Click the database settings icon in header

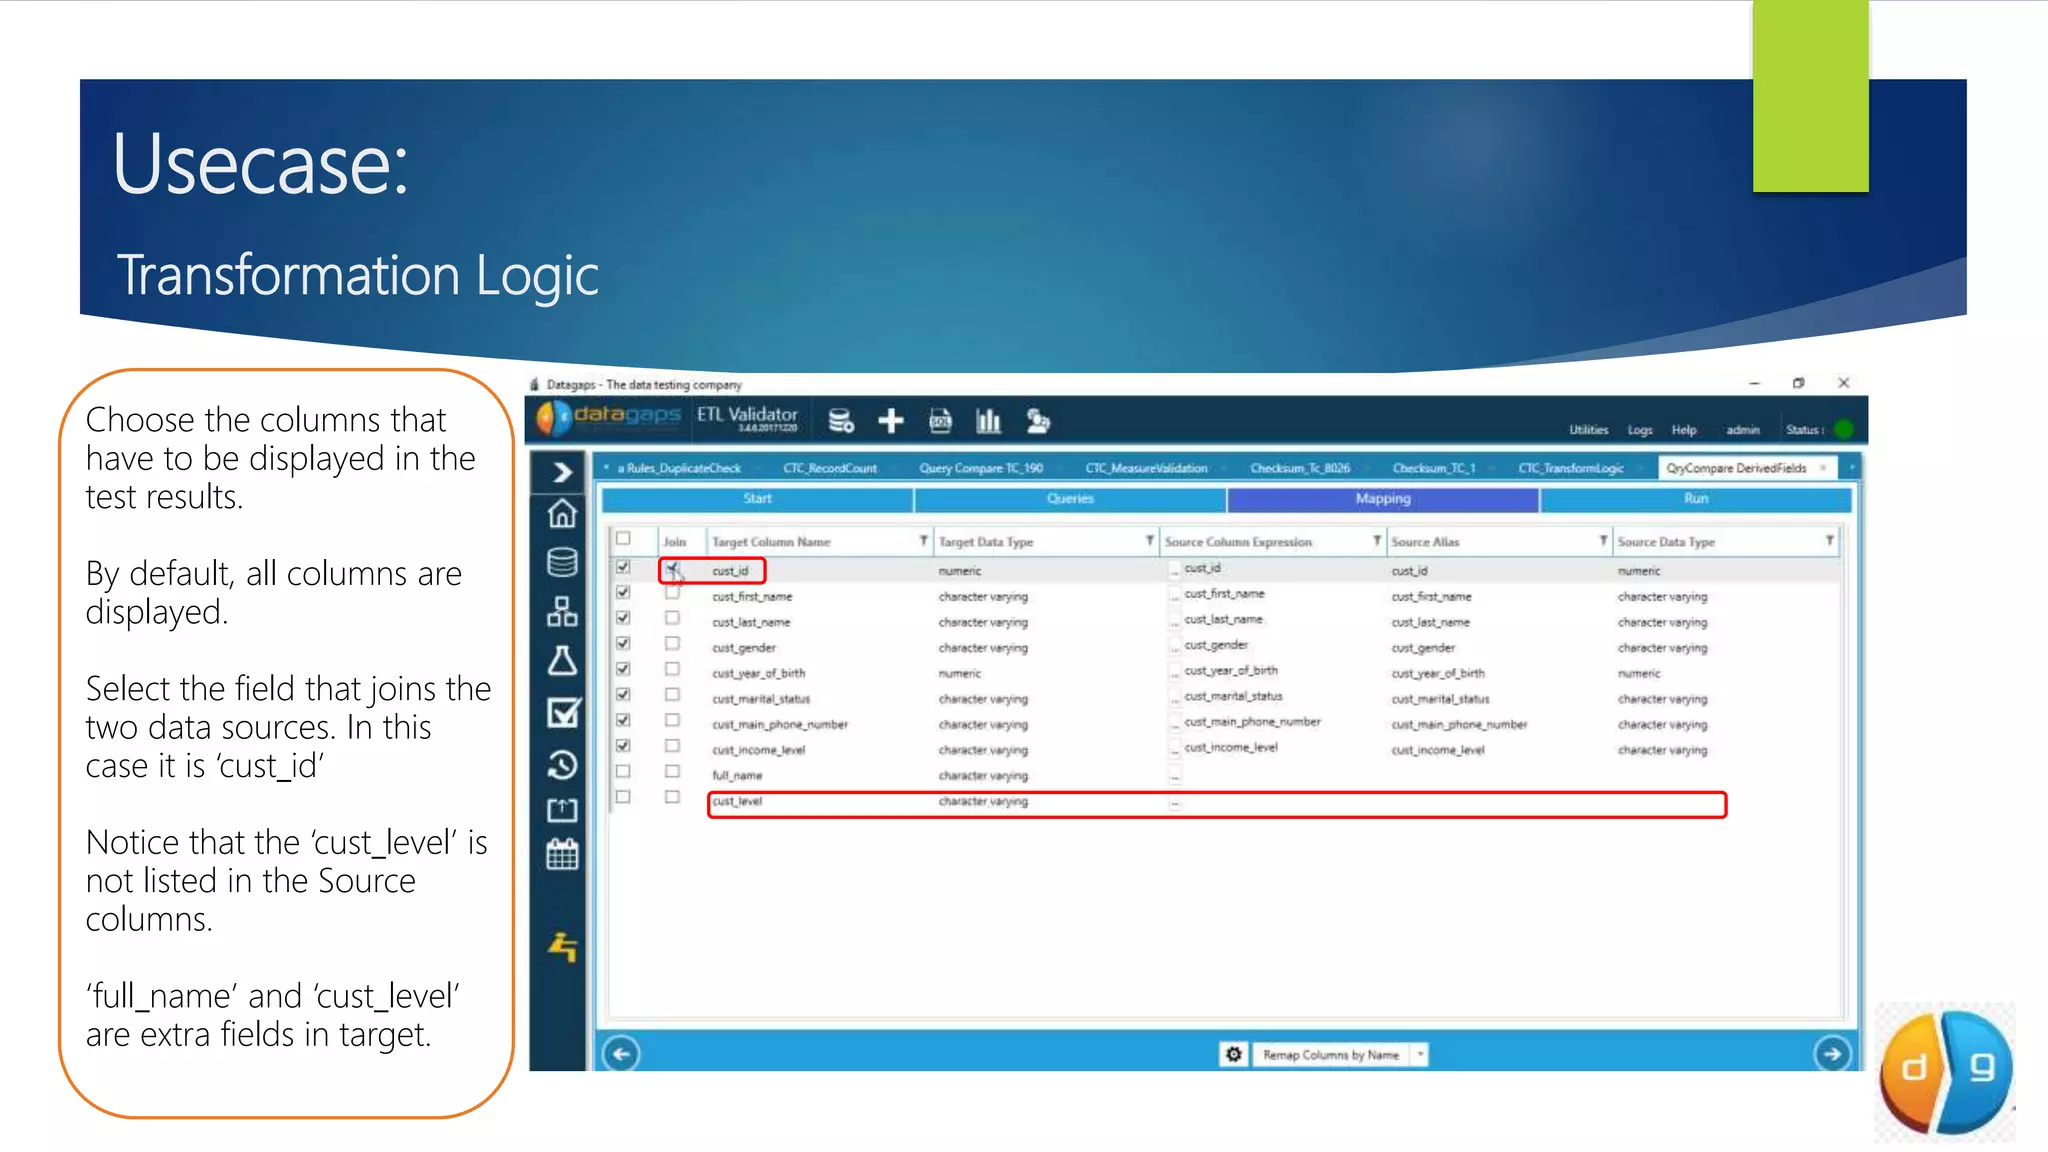click(841, 421)
